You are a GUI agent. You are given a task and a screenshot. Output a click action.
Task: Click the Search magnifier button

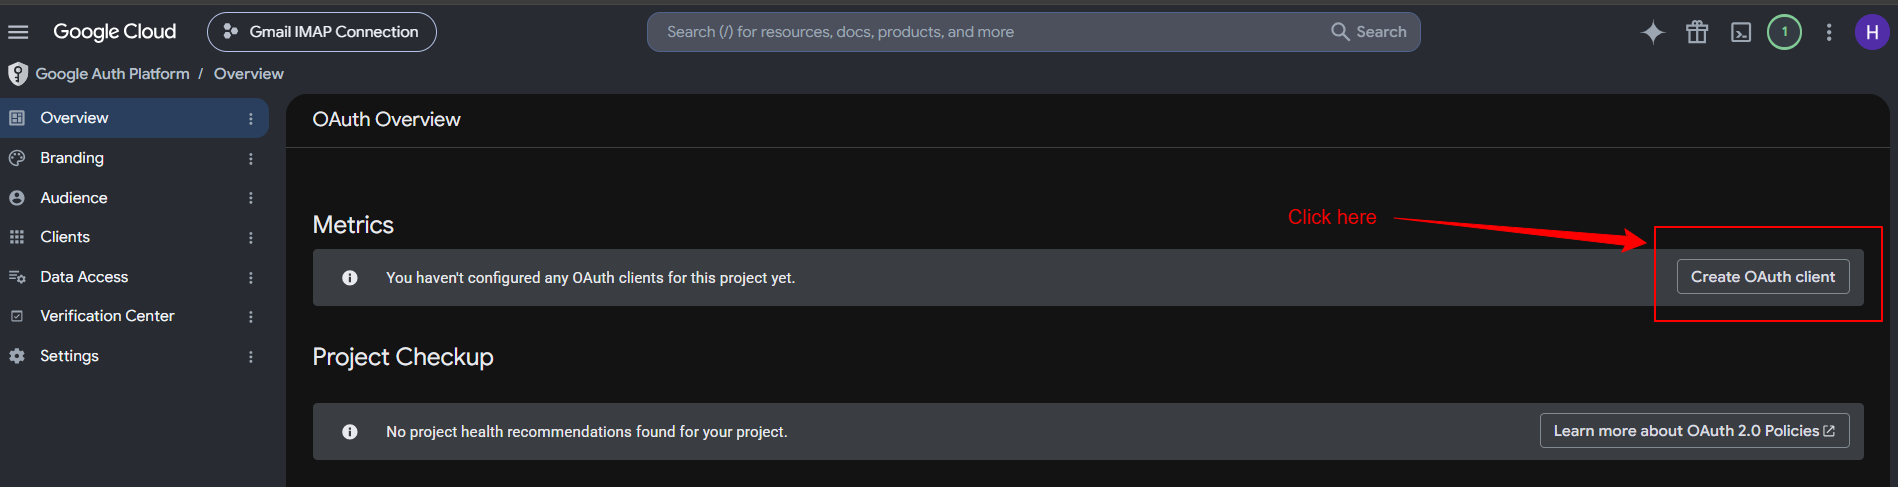click(x=1369, y=32)
